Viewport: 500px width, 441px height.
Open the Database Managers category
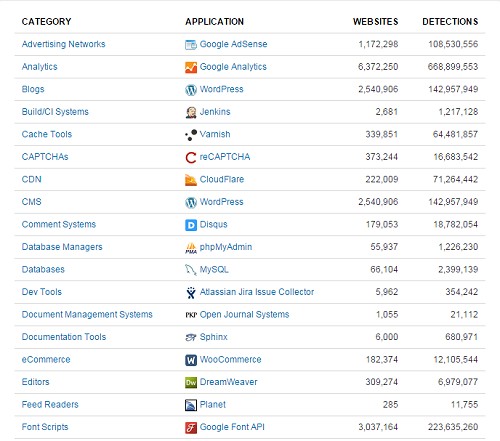point(62,247)
